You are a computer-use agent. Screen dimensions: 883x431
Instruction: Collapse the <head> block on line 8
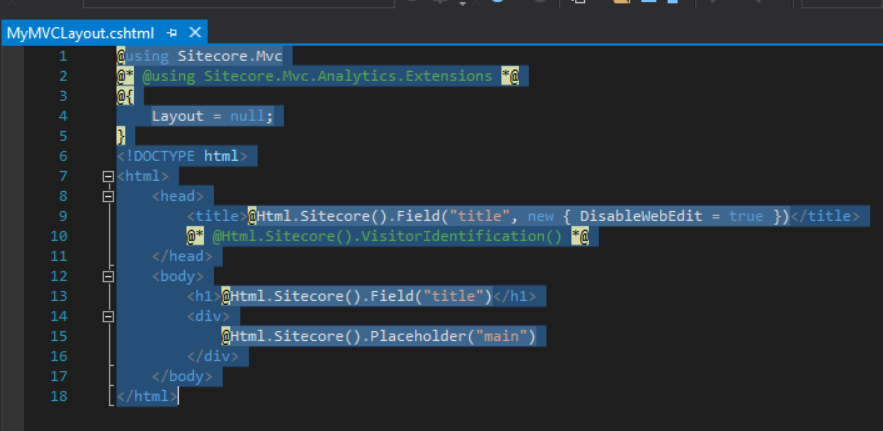[108, 196]
